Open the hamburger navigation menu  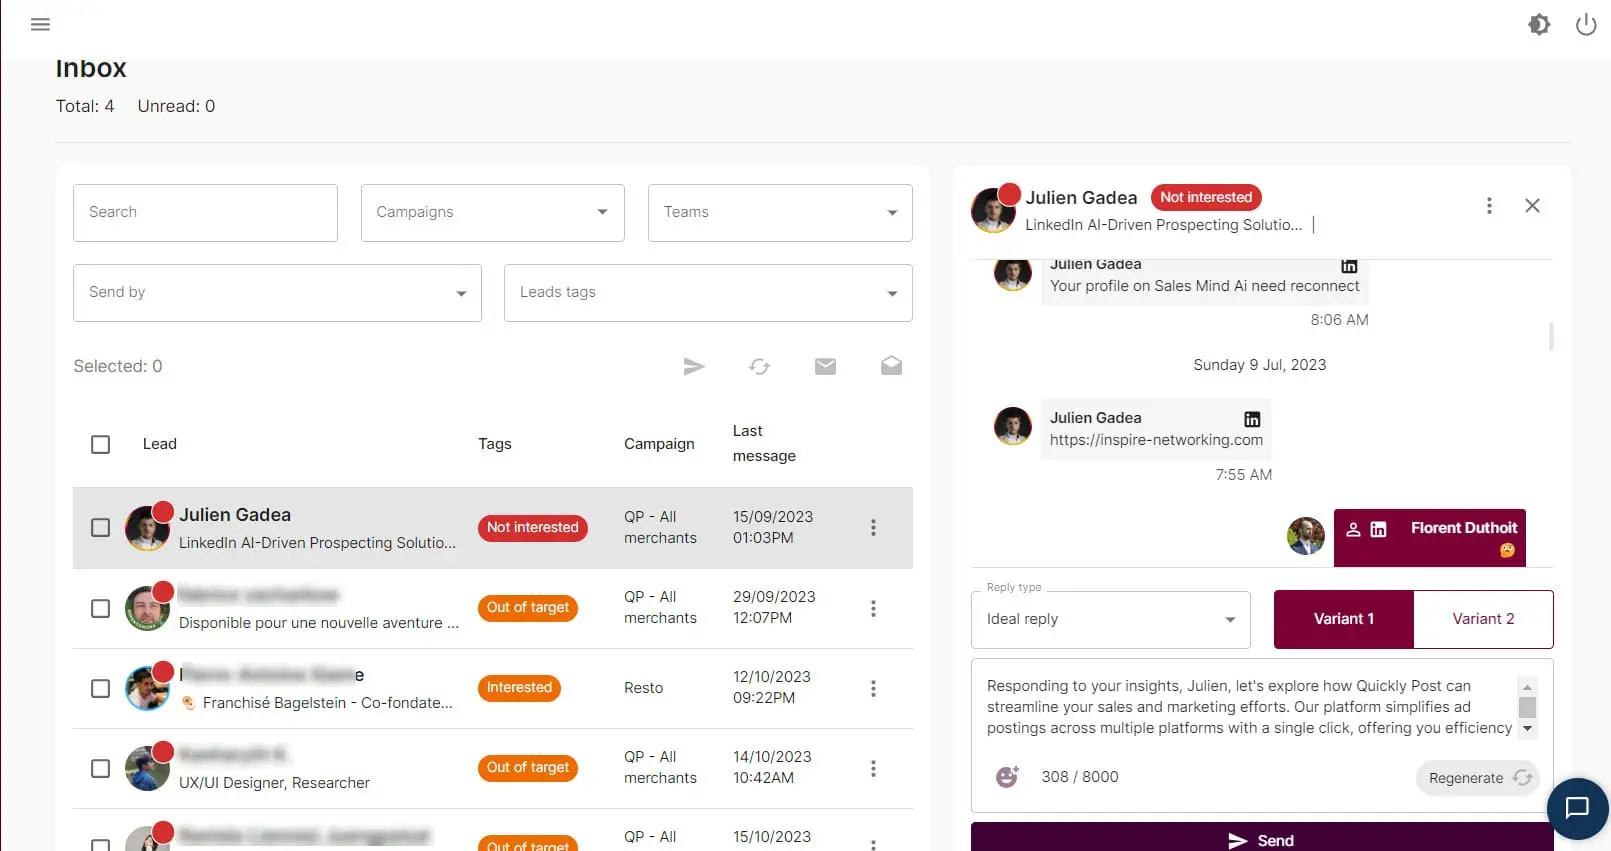[x=40, y=24]
